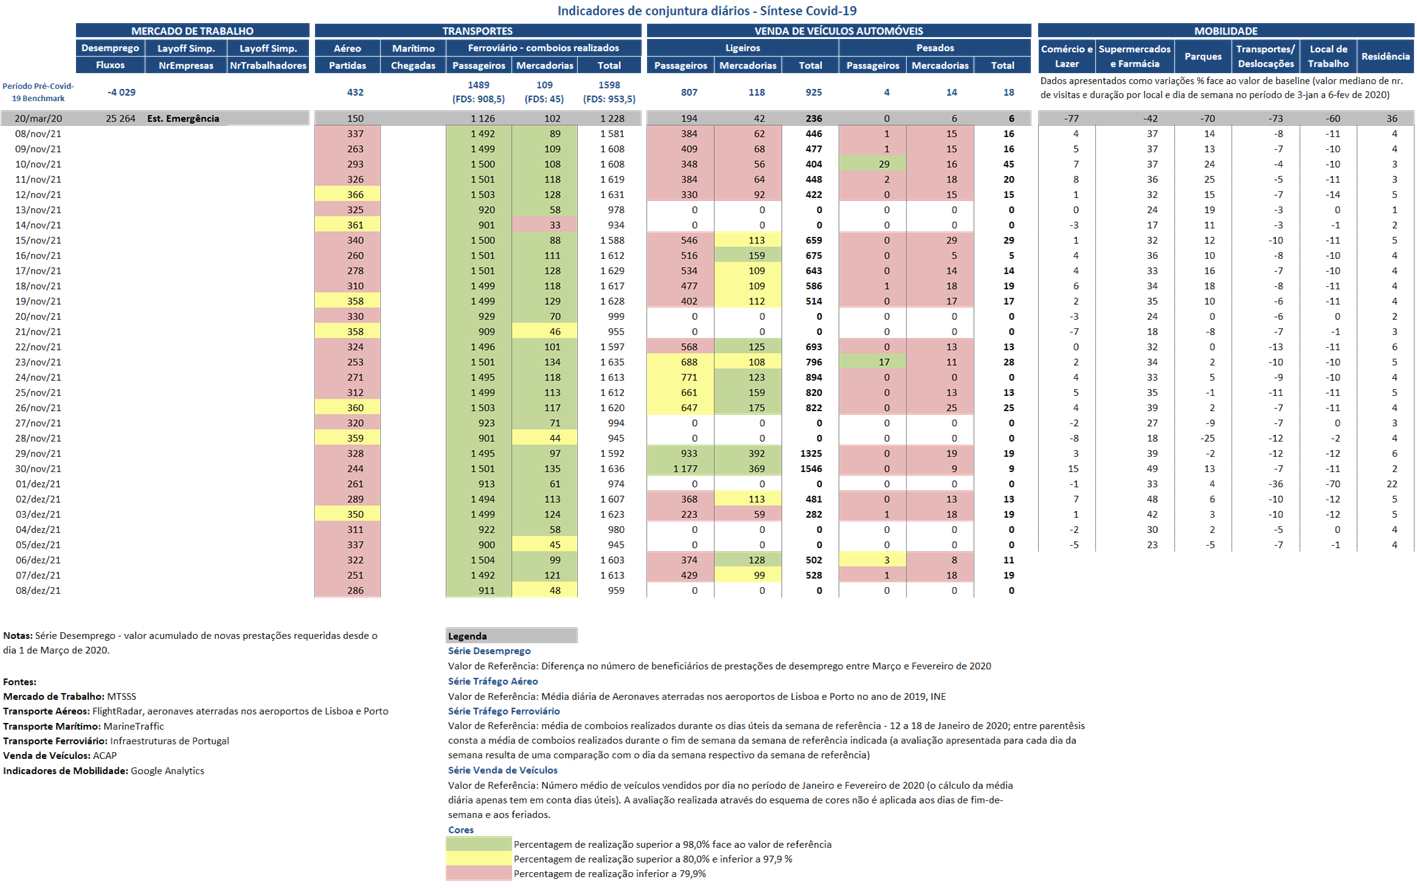Select the Ligeiros column header

click(742, 48)
